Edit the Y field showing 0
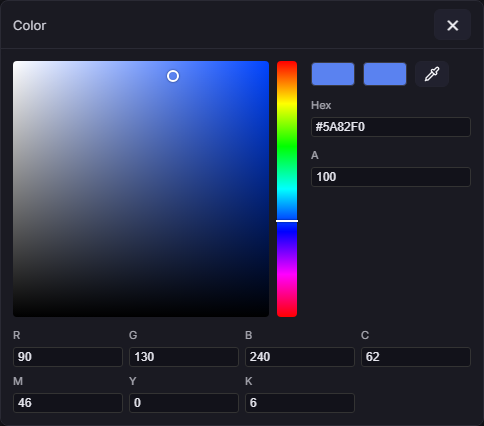484x426 pixels. click(184, 403)
